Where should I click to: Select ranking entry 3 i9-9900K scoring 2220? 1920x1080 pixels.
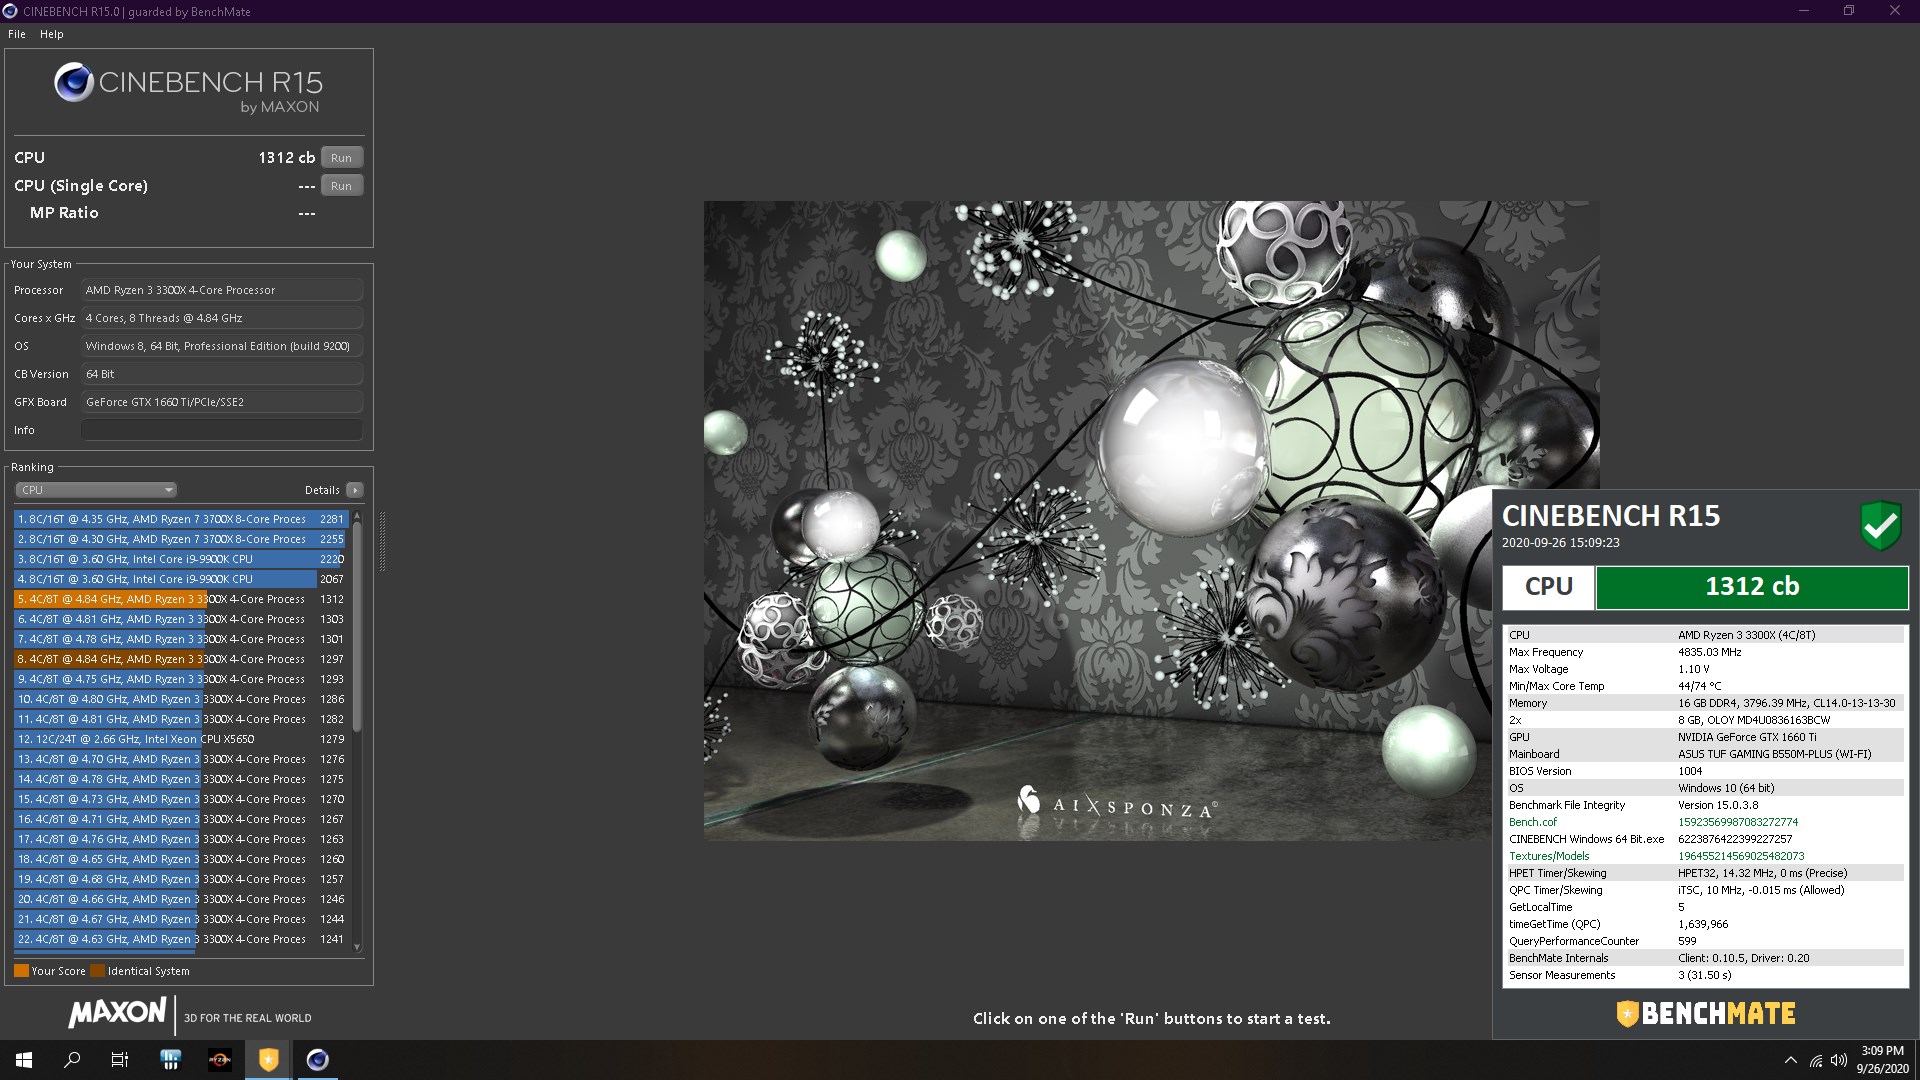click(181, 559)
